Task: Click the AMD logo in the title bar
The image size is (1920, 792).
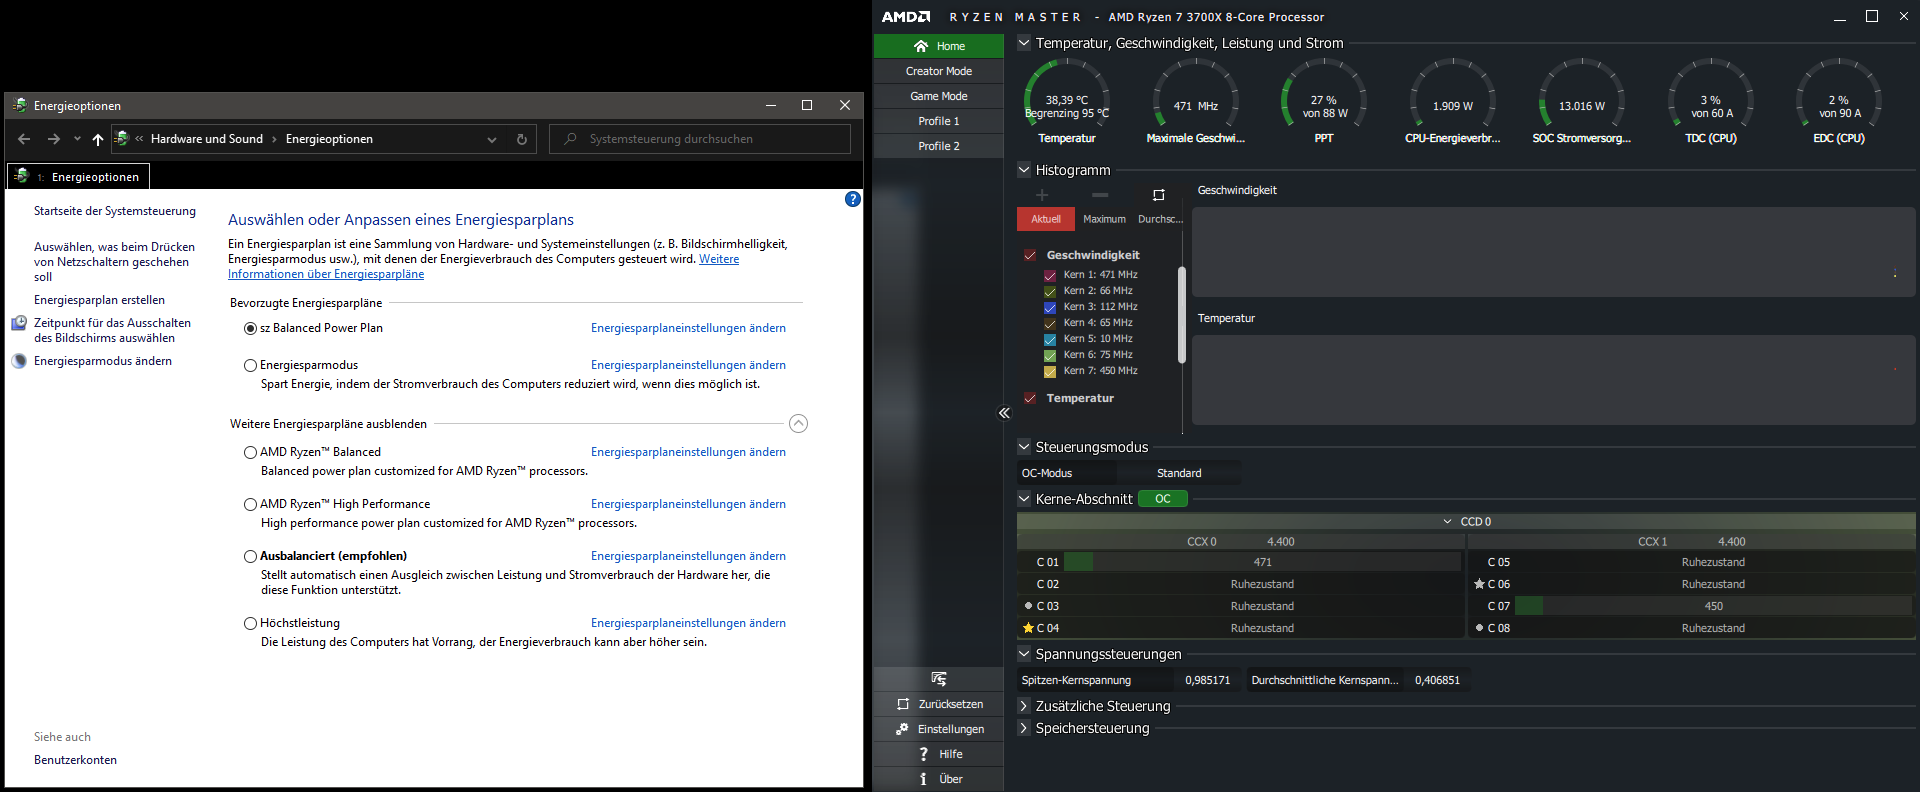Action: point(906,17)
